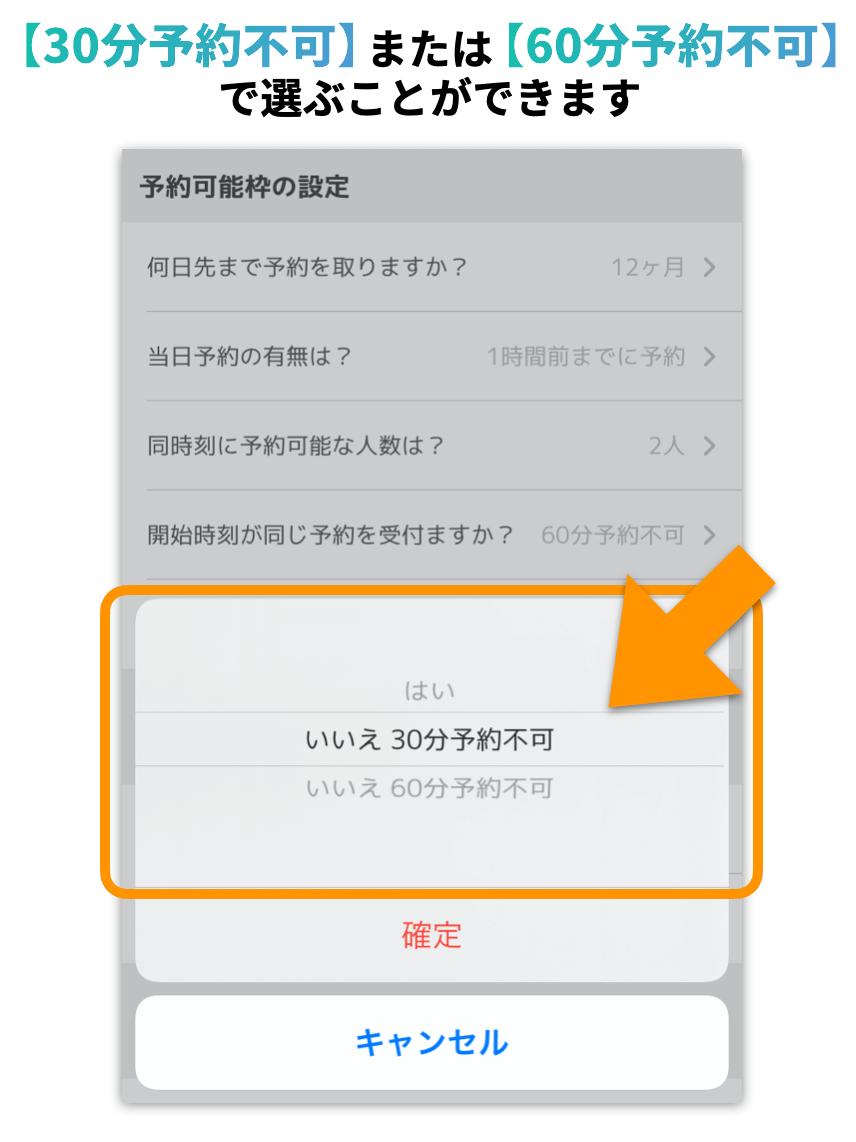The width and height of the screenshot is (856, 1142).
Task: Tap empty area below picker options
Action: pos(430,845)
